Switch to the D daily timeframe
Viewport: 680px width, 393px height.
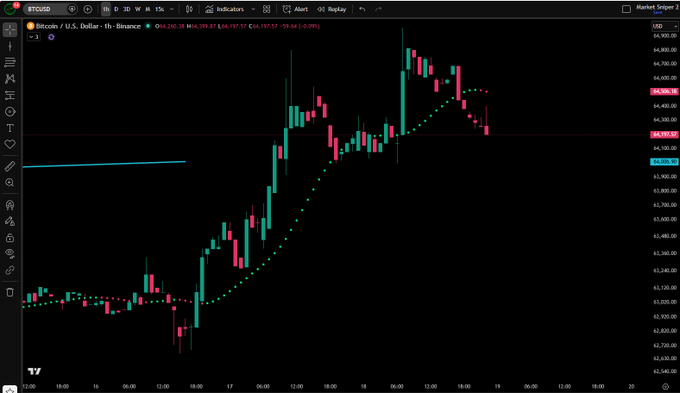click(116, 9)
